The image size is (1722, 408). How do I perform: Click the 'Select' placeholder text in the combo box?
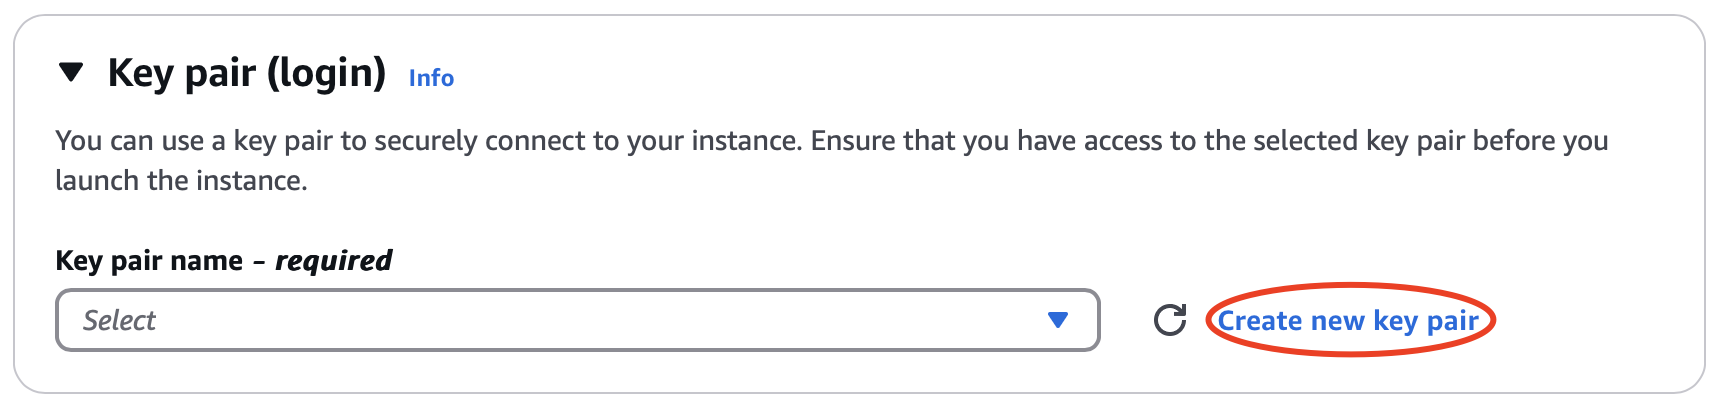tap(119, 320)
